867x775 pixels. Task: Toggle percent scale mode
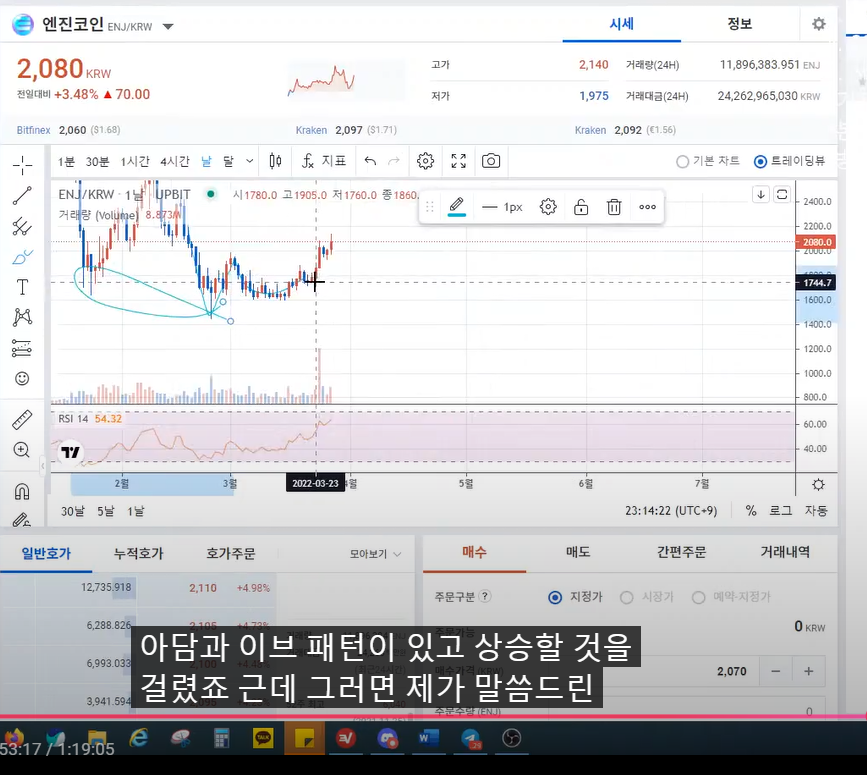751,511
